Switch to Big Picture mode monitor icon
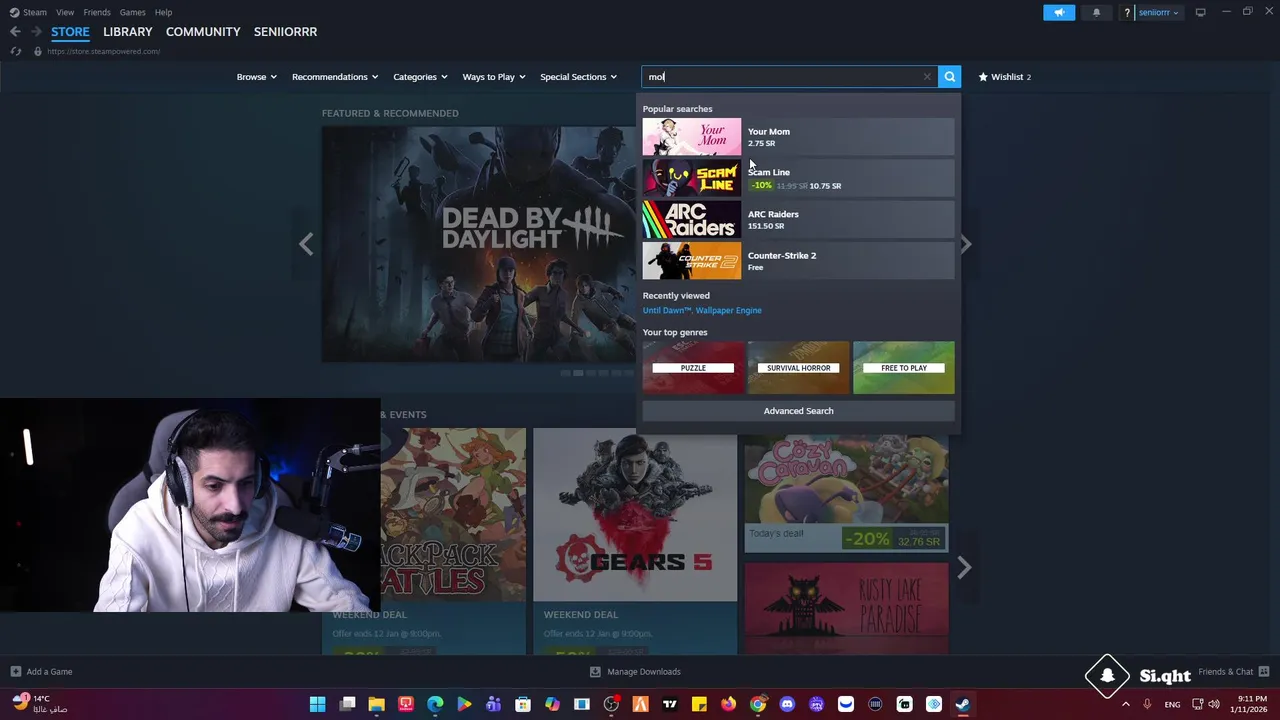The image size is (1280, 720). pyautogui.click(x=1200, y=12)
